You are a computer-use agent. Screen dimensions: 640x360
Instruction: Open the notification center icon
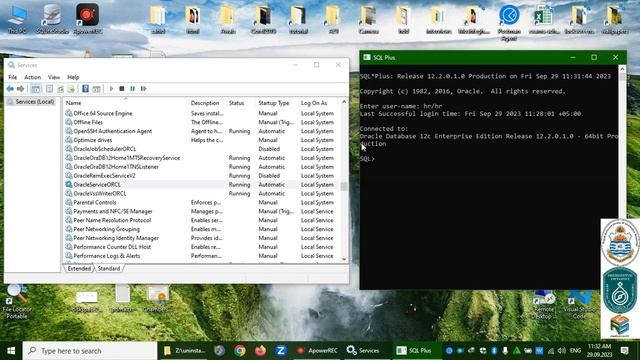[624, 351]
